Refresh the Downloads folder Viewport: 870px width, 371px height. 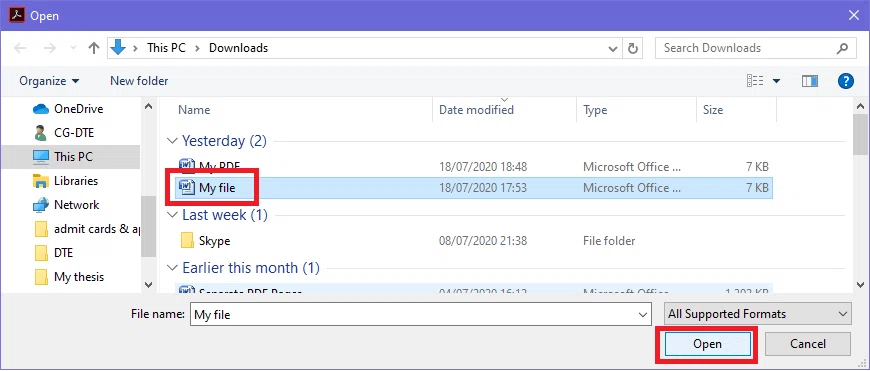pos(633,48)
